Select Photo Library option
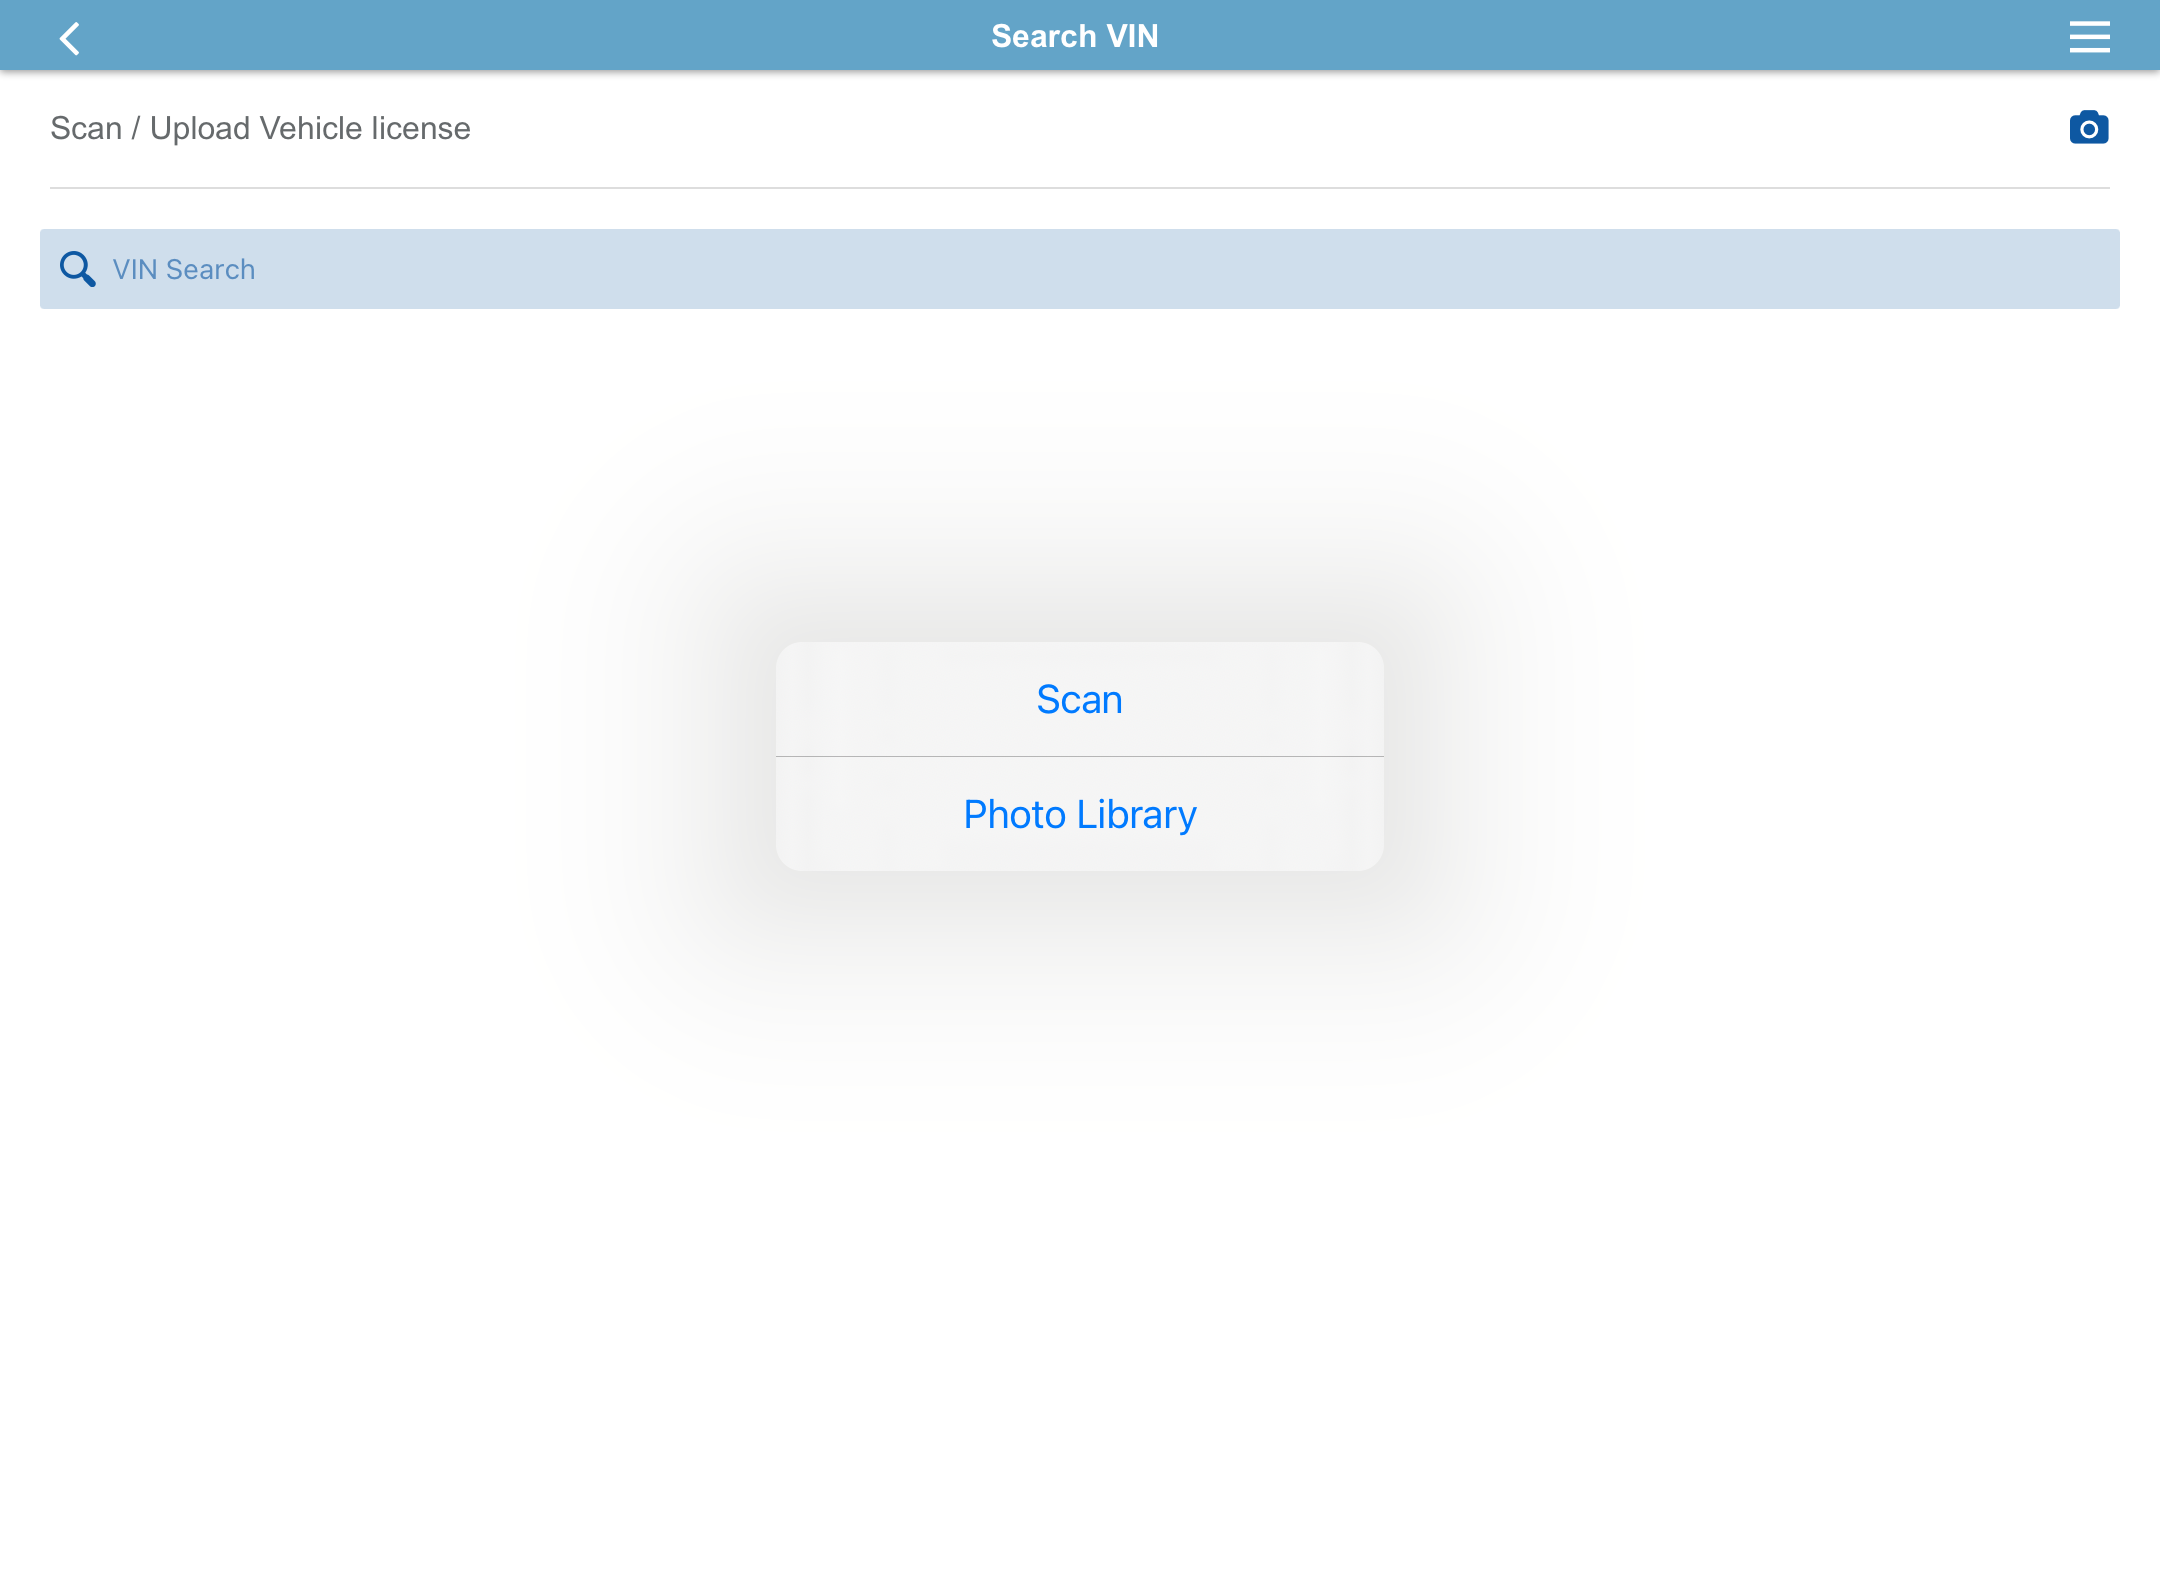Screen dimensions: 2160x1580 coord(1080,814)
